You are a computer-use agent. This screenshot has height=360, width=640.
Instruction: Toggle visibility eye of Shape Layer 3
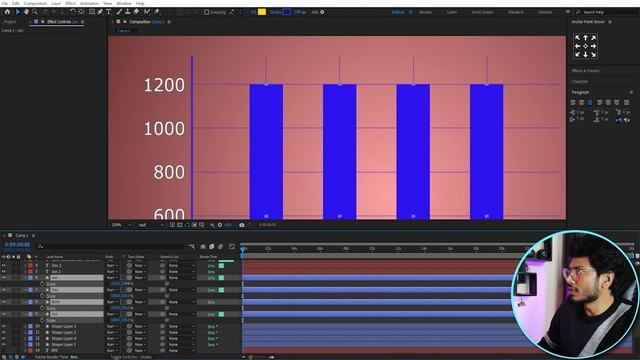pos(3,326)
